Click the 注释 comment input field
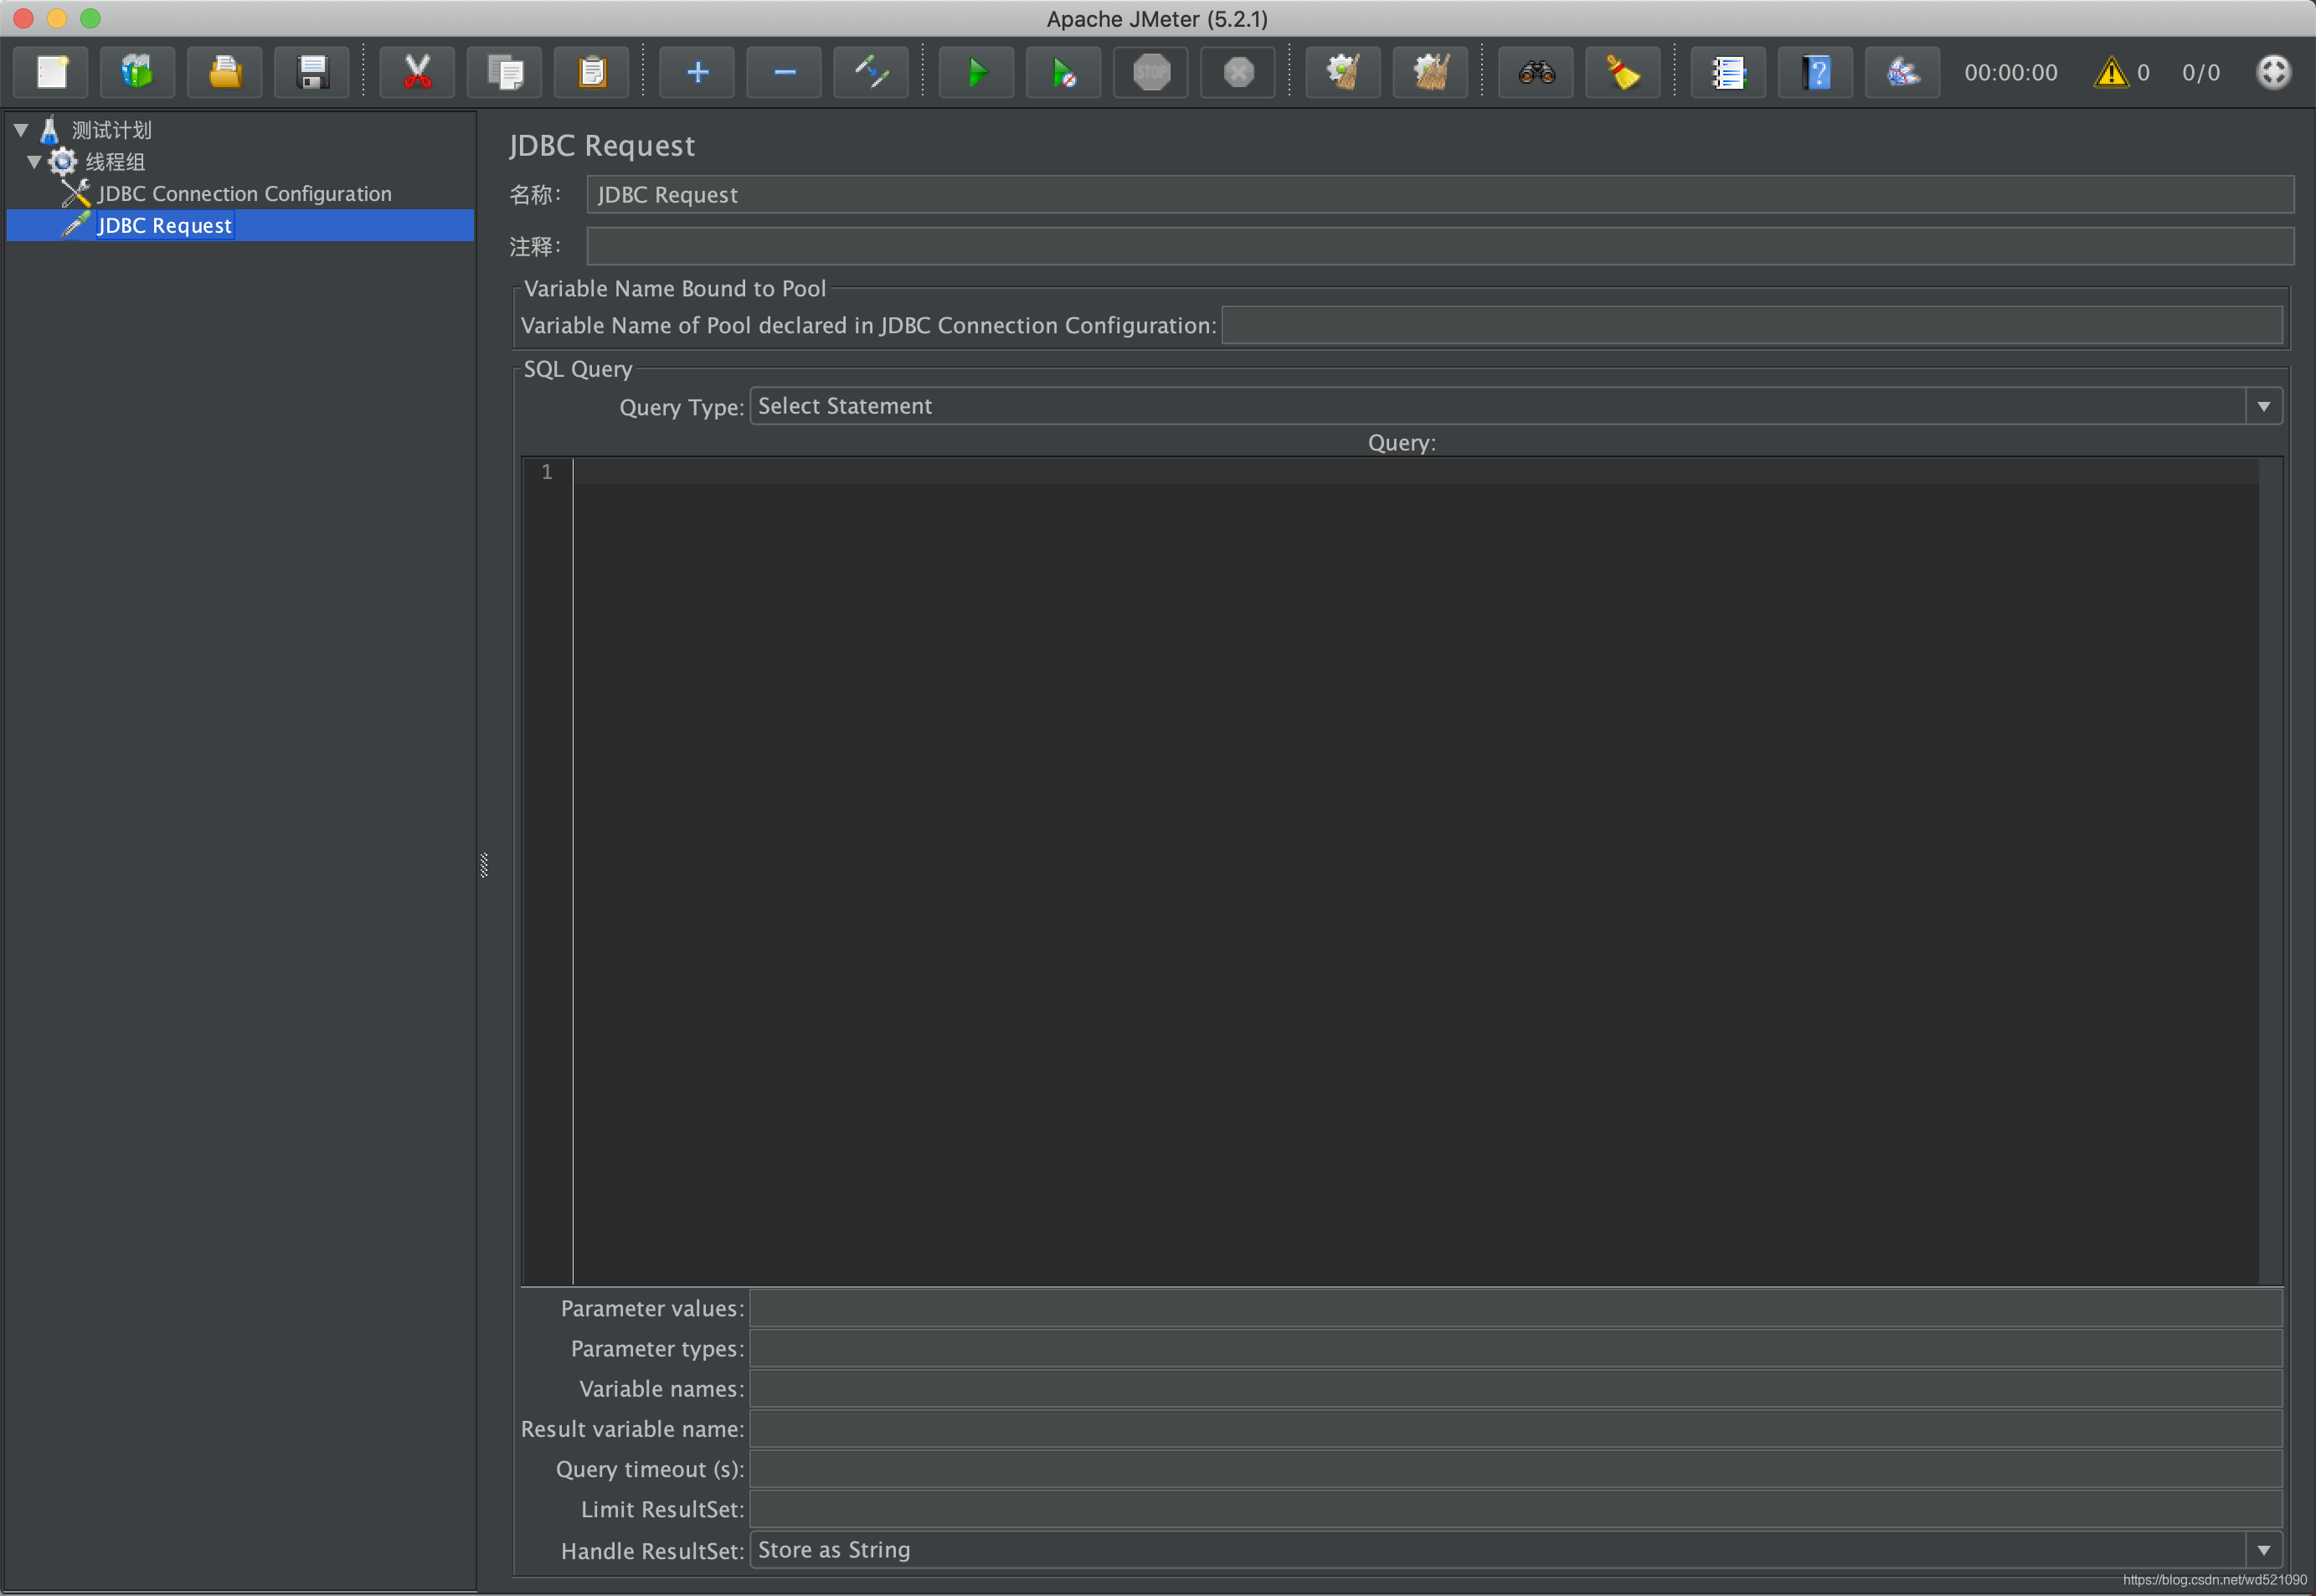 (x=1440, y=246)
